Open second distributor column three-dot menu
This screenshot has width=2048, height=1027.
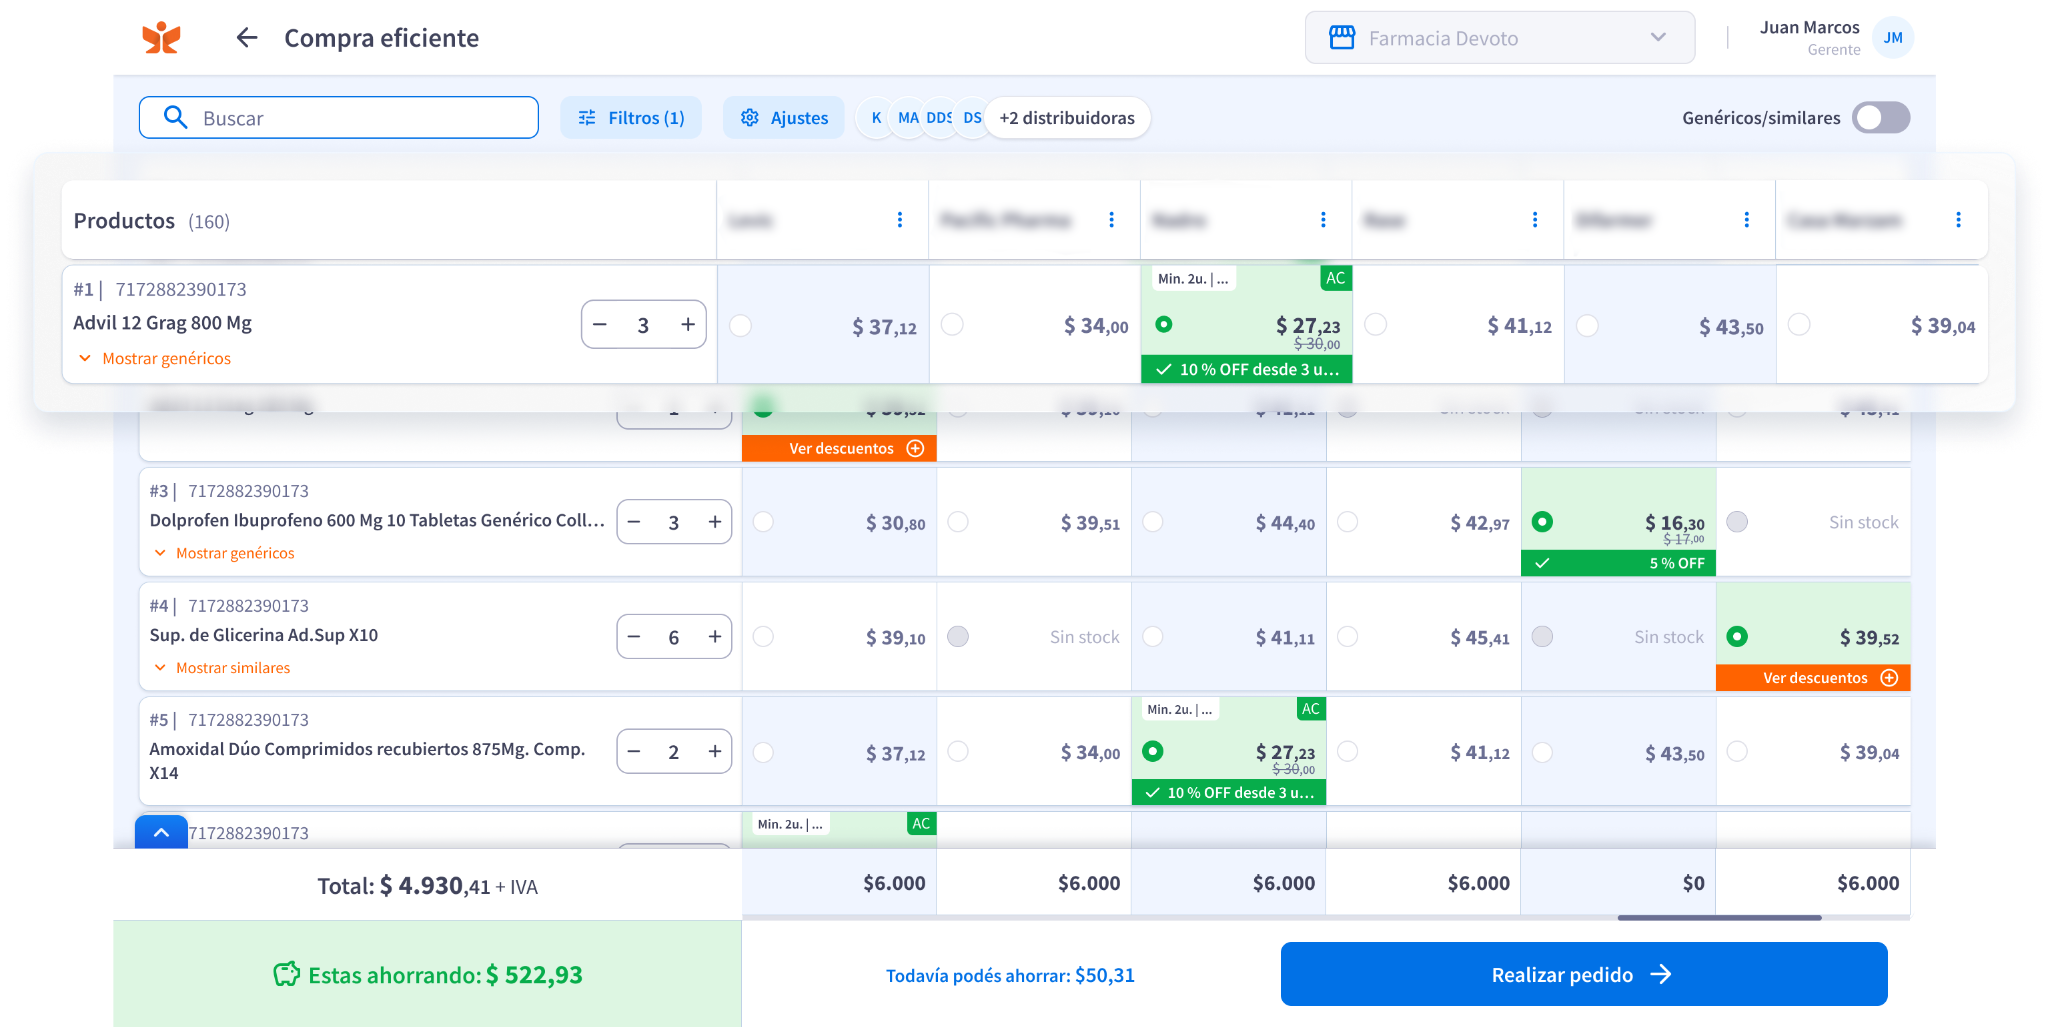point(1112,220)
